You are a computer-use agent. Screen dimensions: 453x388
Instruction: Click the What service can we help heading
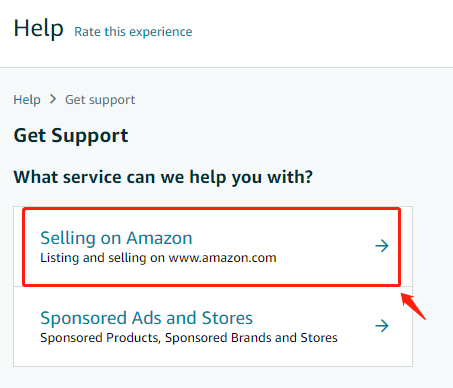pos(163,177)
